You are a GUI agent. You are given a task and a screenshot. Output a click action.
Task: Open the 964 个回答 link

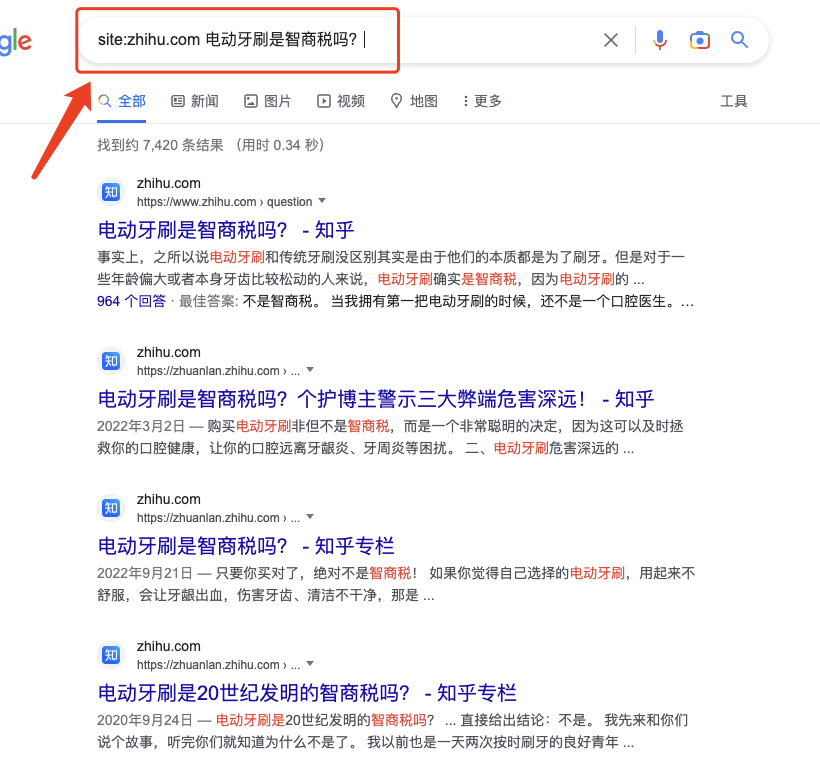[x=131, y=301]
